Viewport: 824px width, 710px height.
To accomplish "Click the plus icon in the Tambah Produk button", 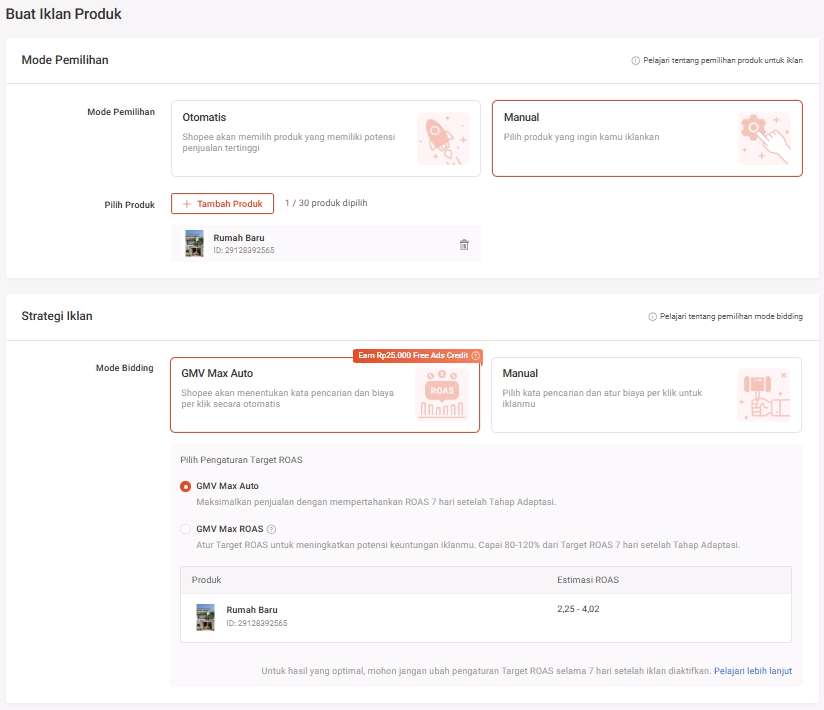I will point(187,204).
